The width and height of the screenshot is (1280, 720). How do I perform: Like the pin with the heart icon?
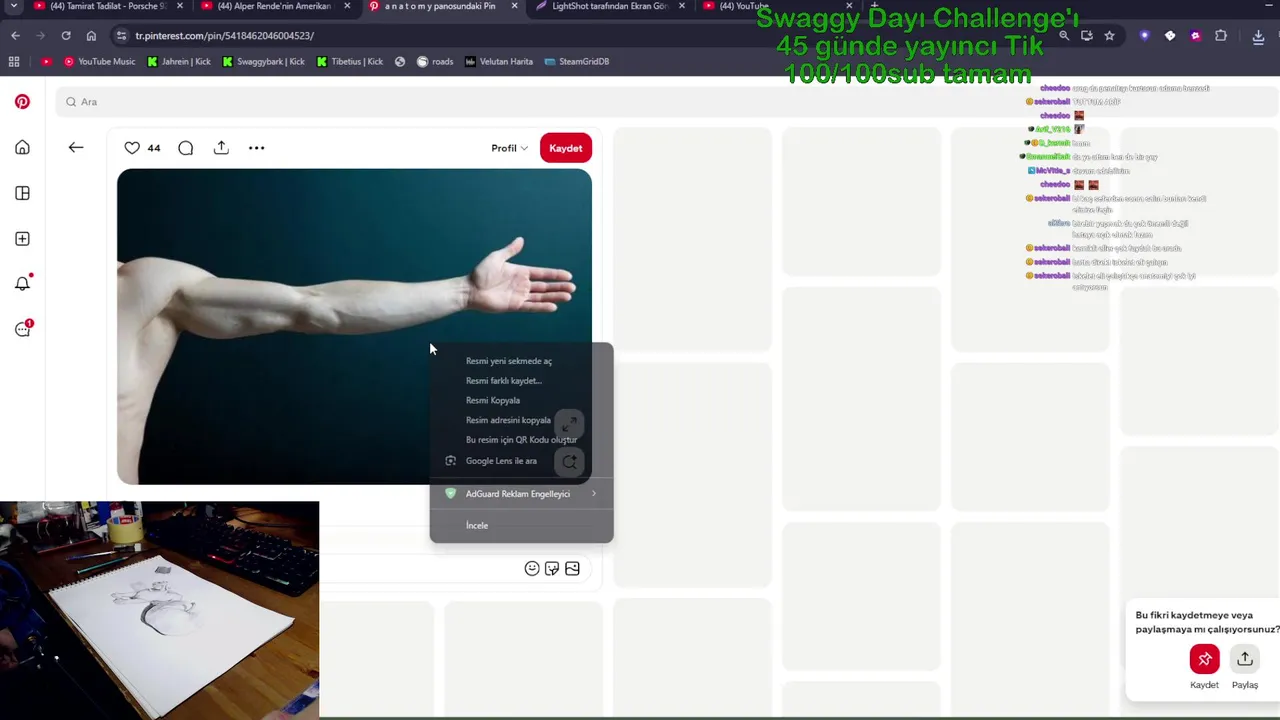132,148
